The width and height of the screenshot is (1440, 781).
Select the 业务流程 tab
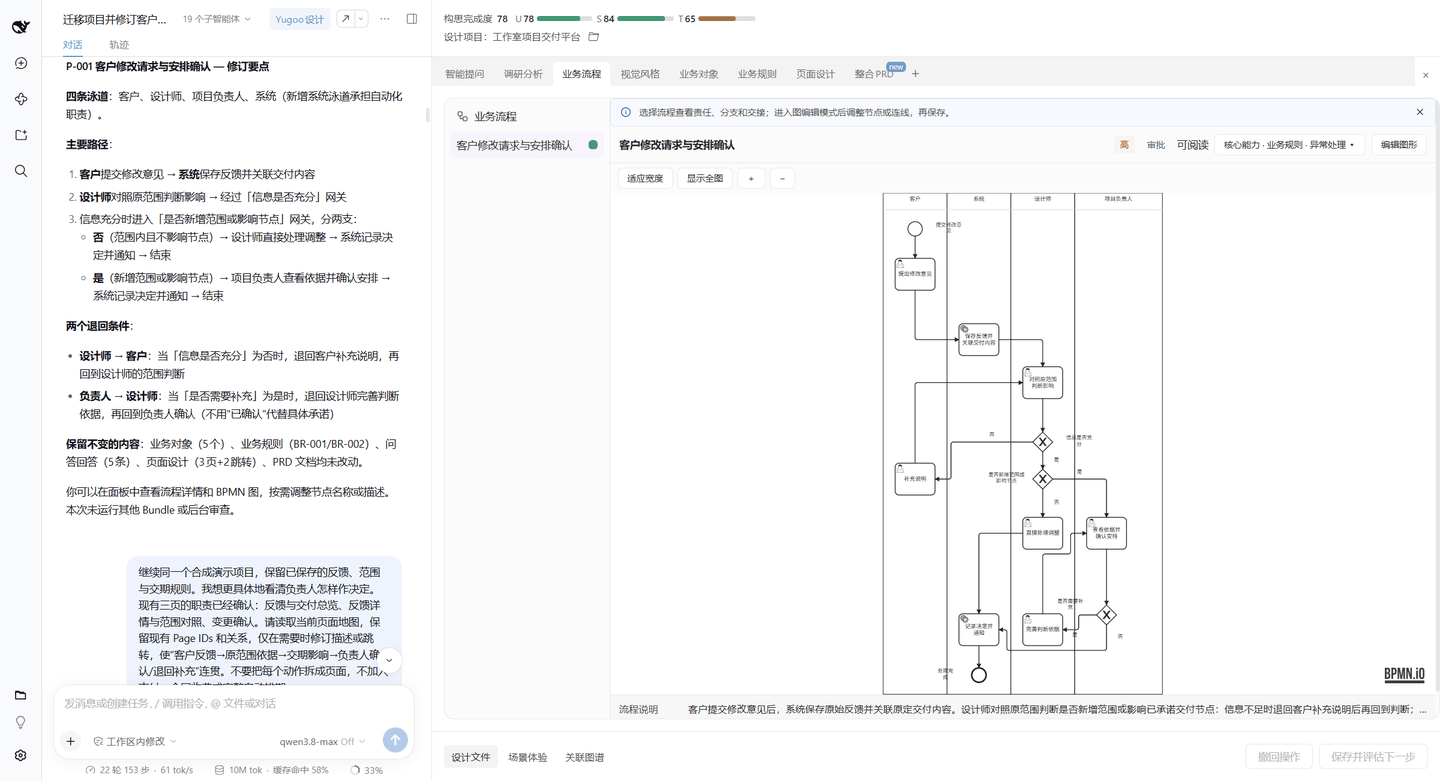click(x=581, y=74)
